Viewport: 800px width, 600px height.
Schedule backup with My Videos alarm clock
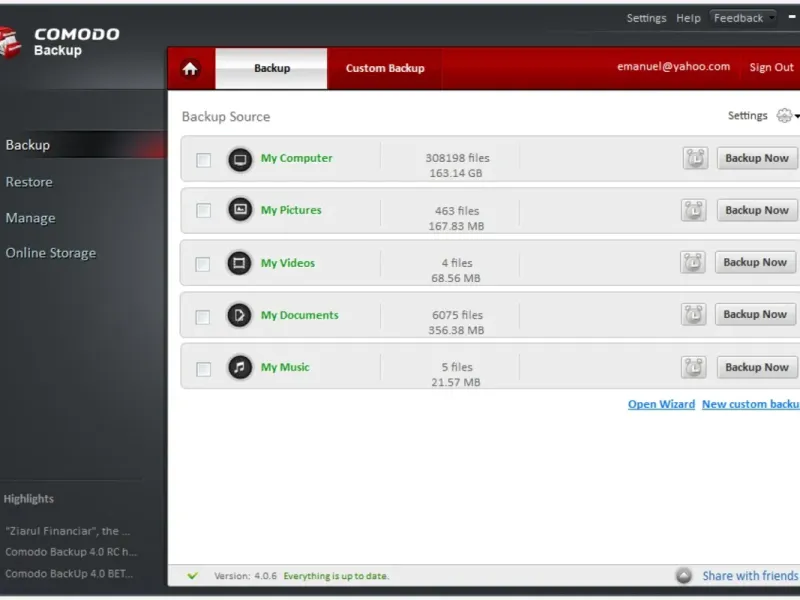pyautogui.click(x=693, y=262)
